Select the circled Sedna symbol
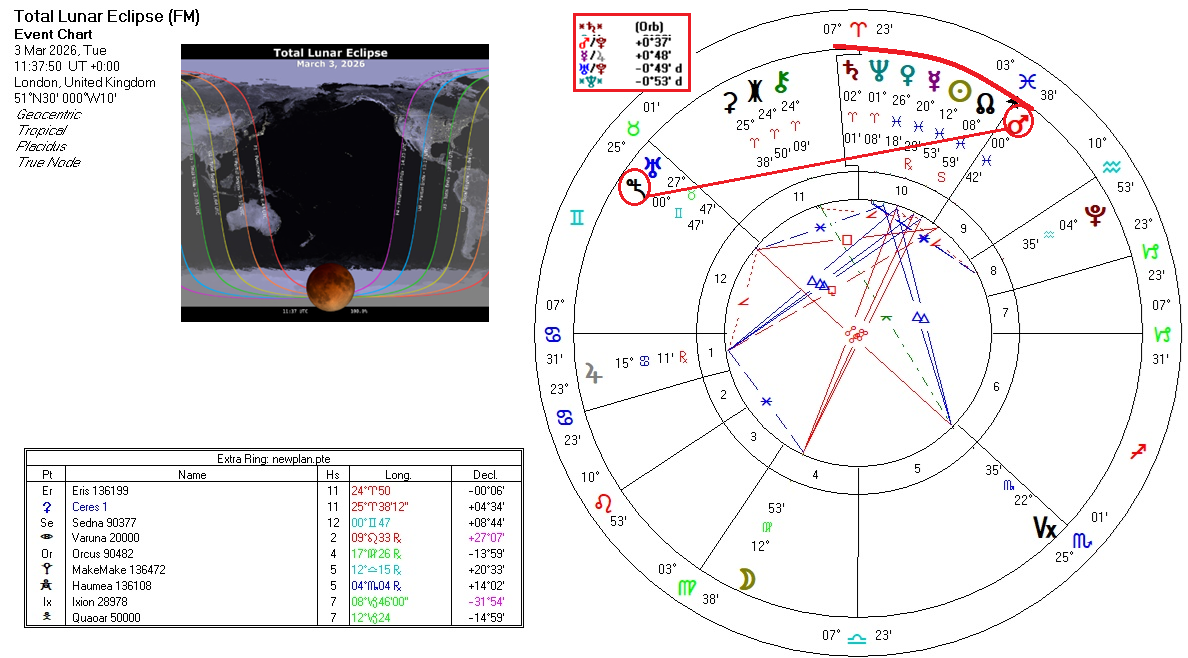 (x=634, y=186)
